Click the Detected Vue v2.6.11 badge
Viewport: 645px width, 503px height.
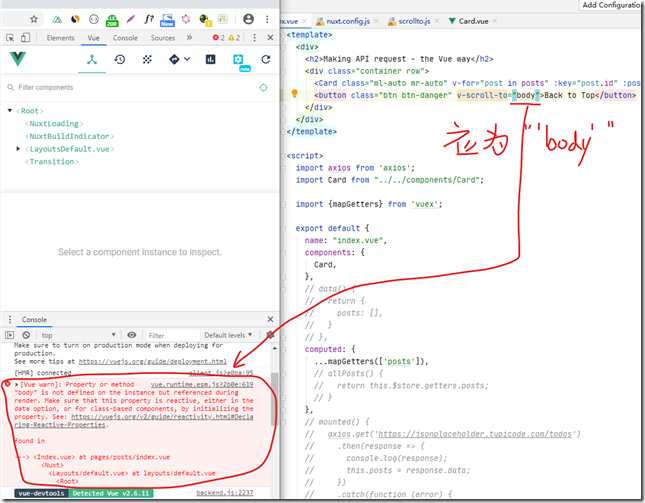click(111, 493)
